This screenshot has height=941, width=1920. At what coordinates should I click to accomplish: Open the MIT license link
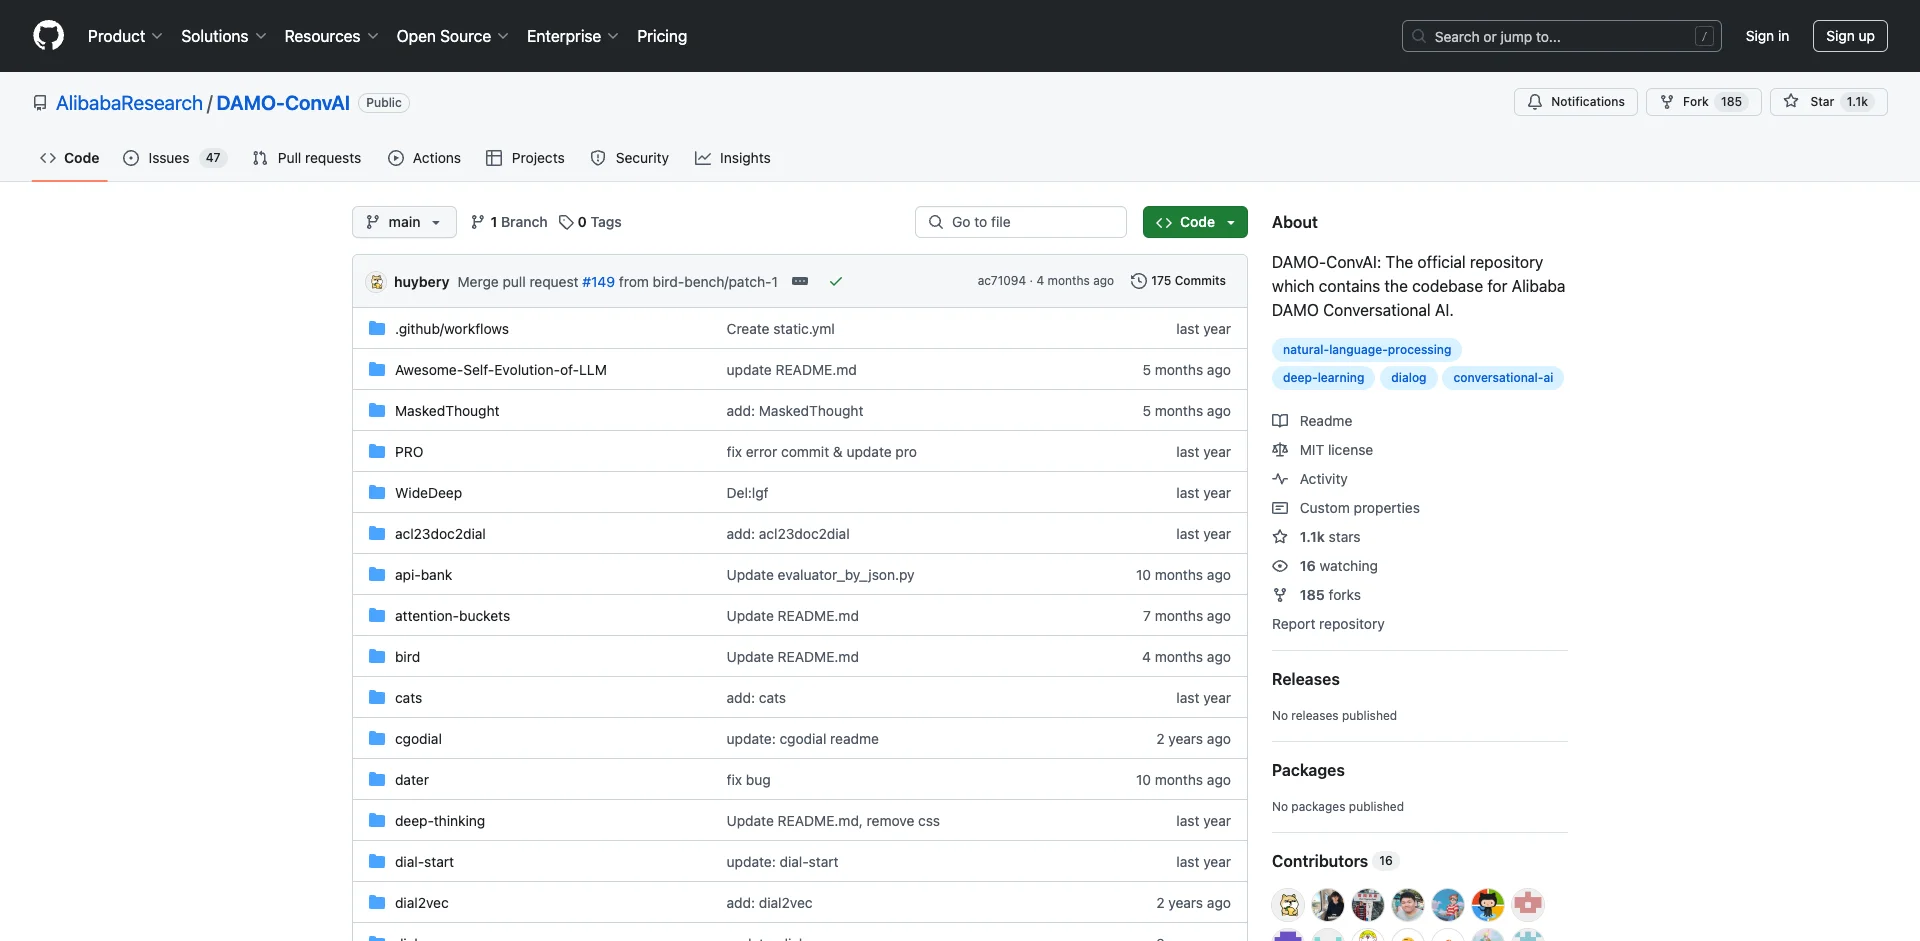coord(1323,450)
